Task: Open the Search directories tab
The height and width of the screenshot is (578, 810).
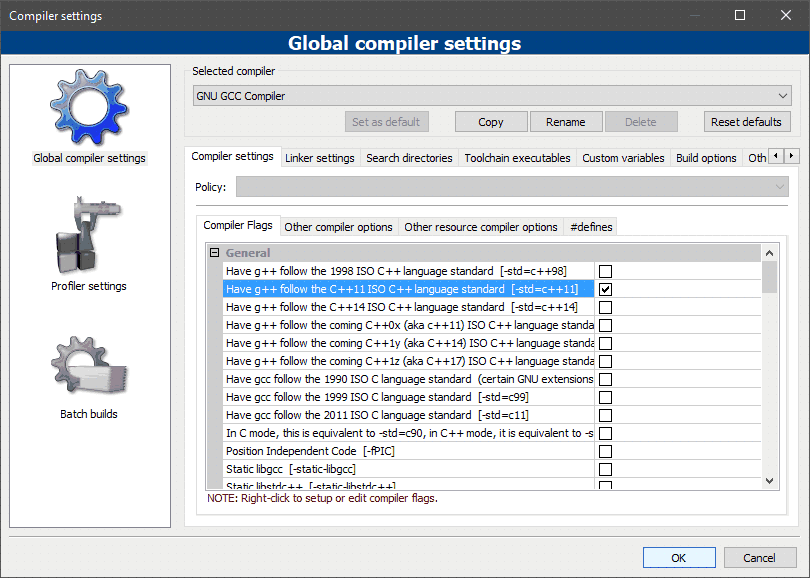Action: pos(409,158)
